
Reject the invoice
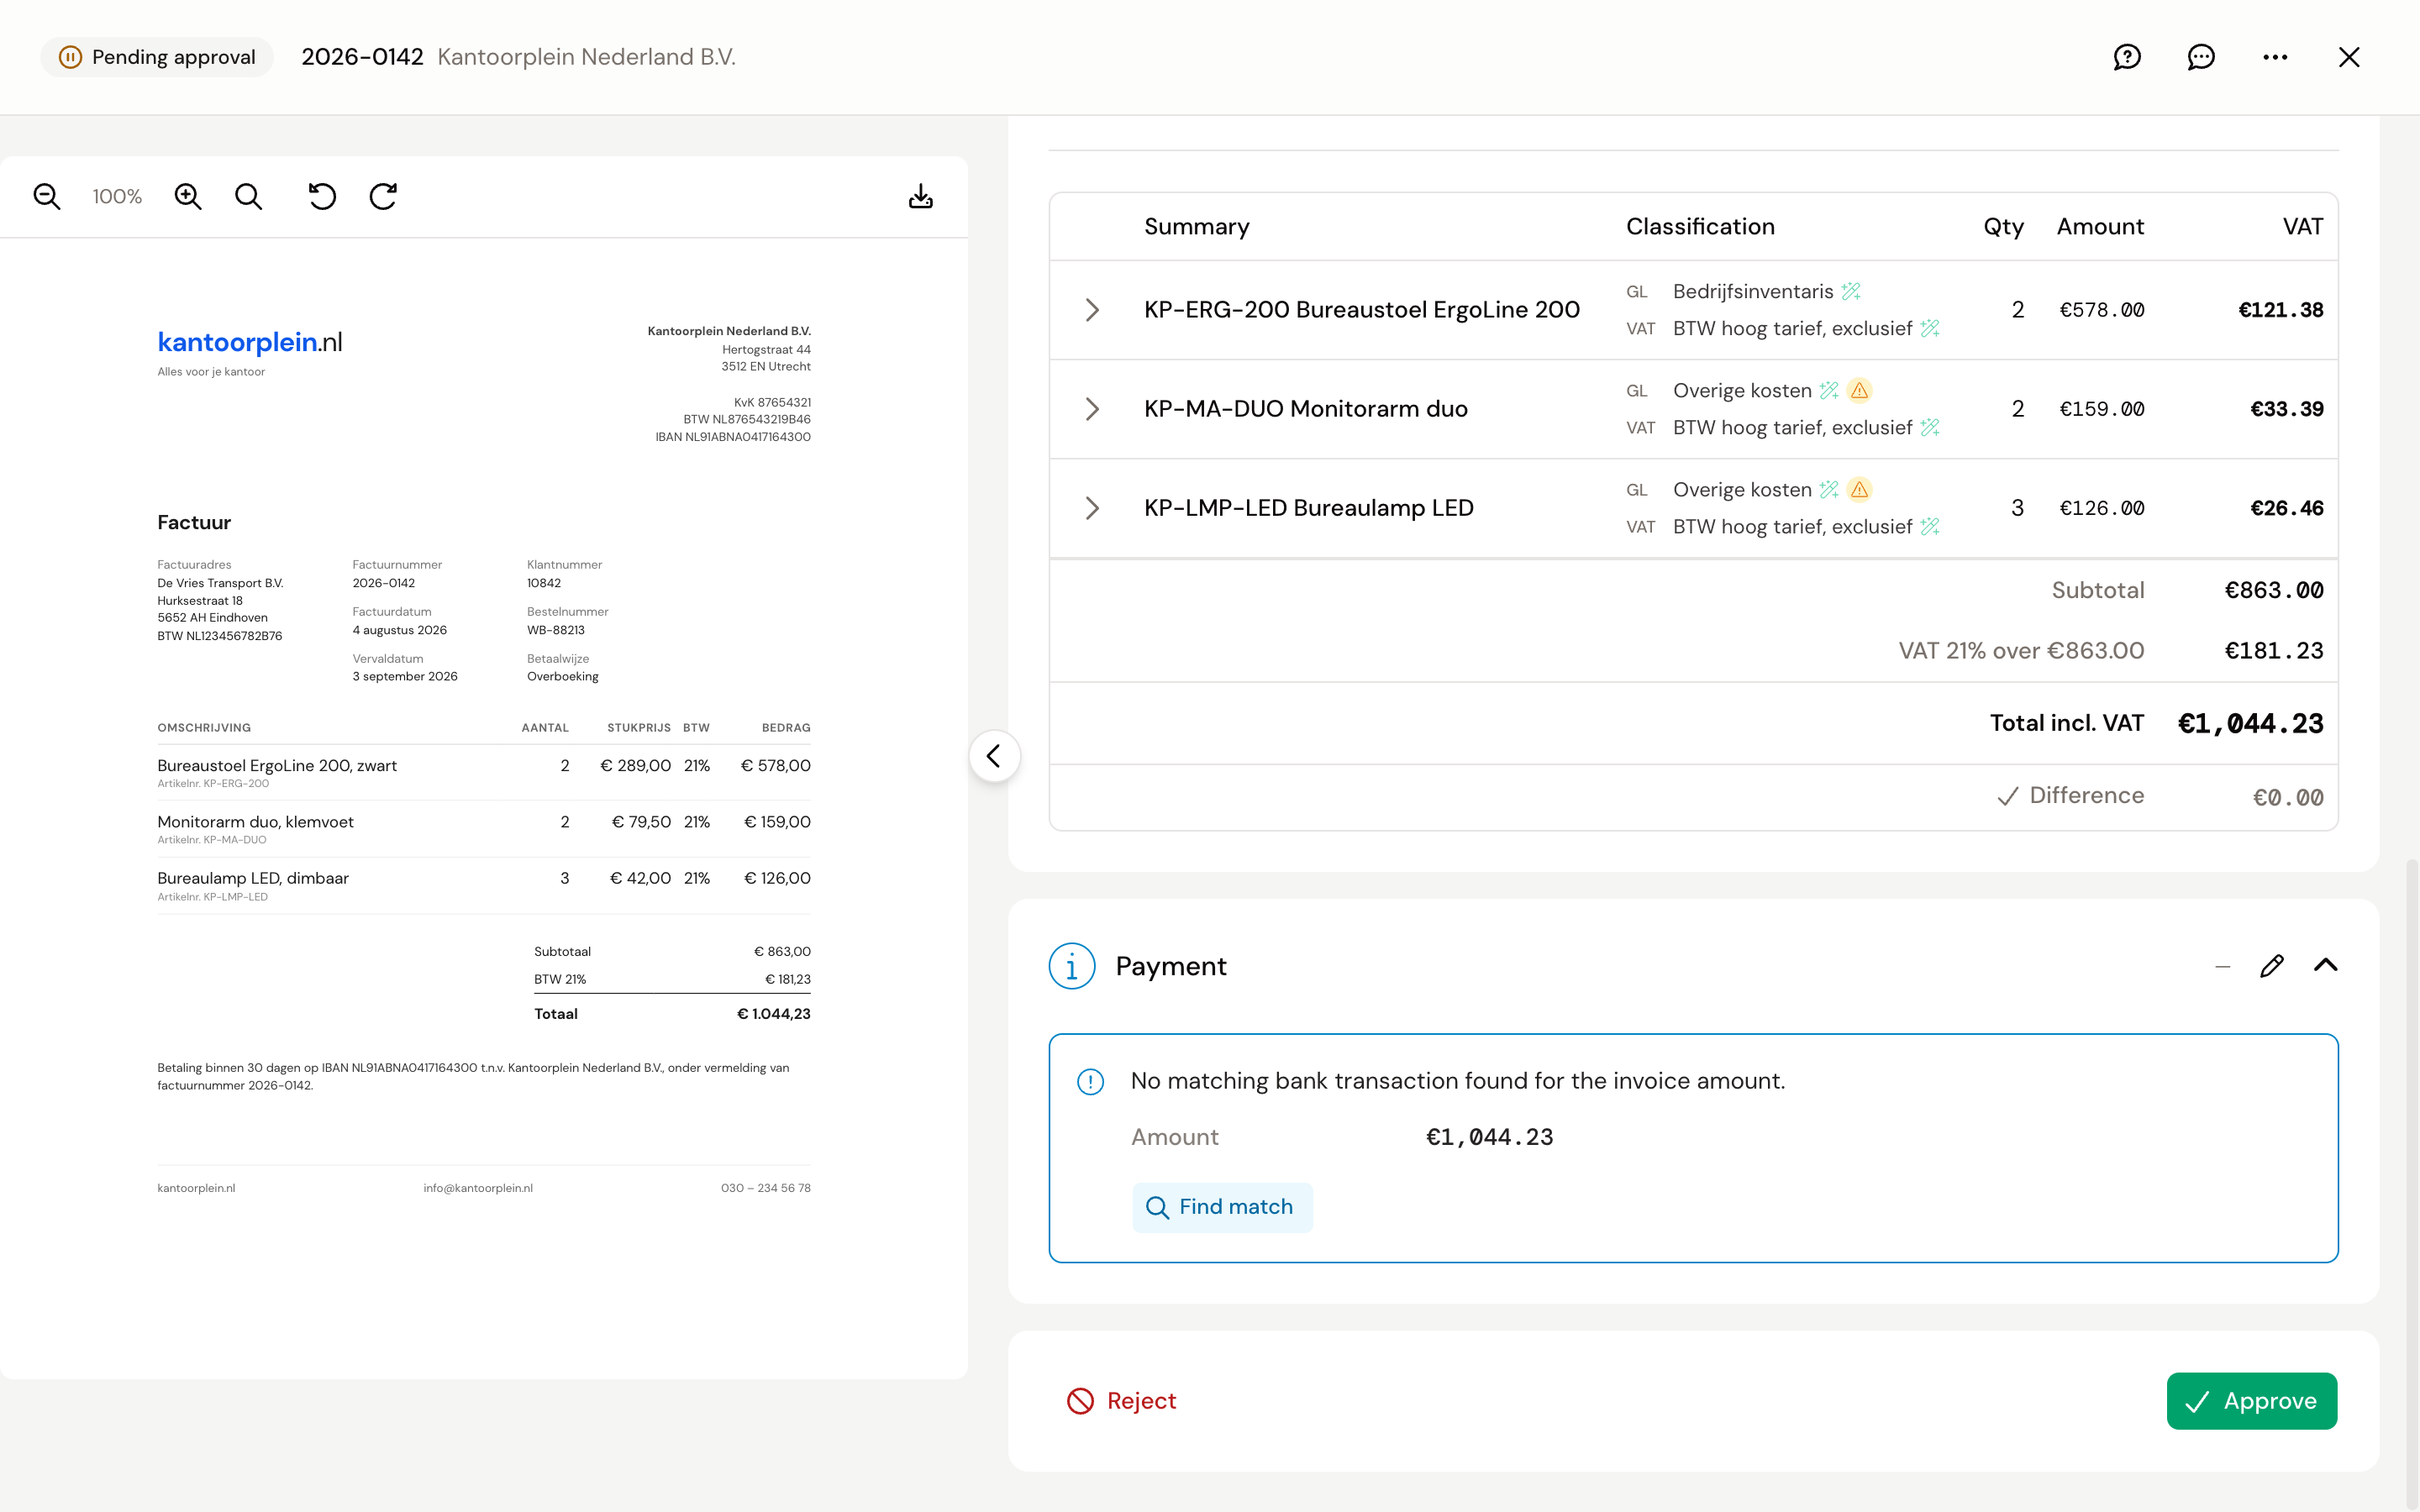[x=1122, y=1401]
